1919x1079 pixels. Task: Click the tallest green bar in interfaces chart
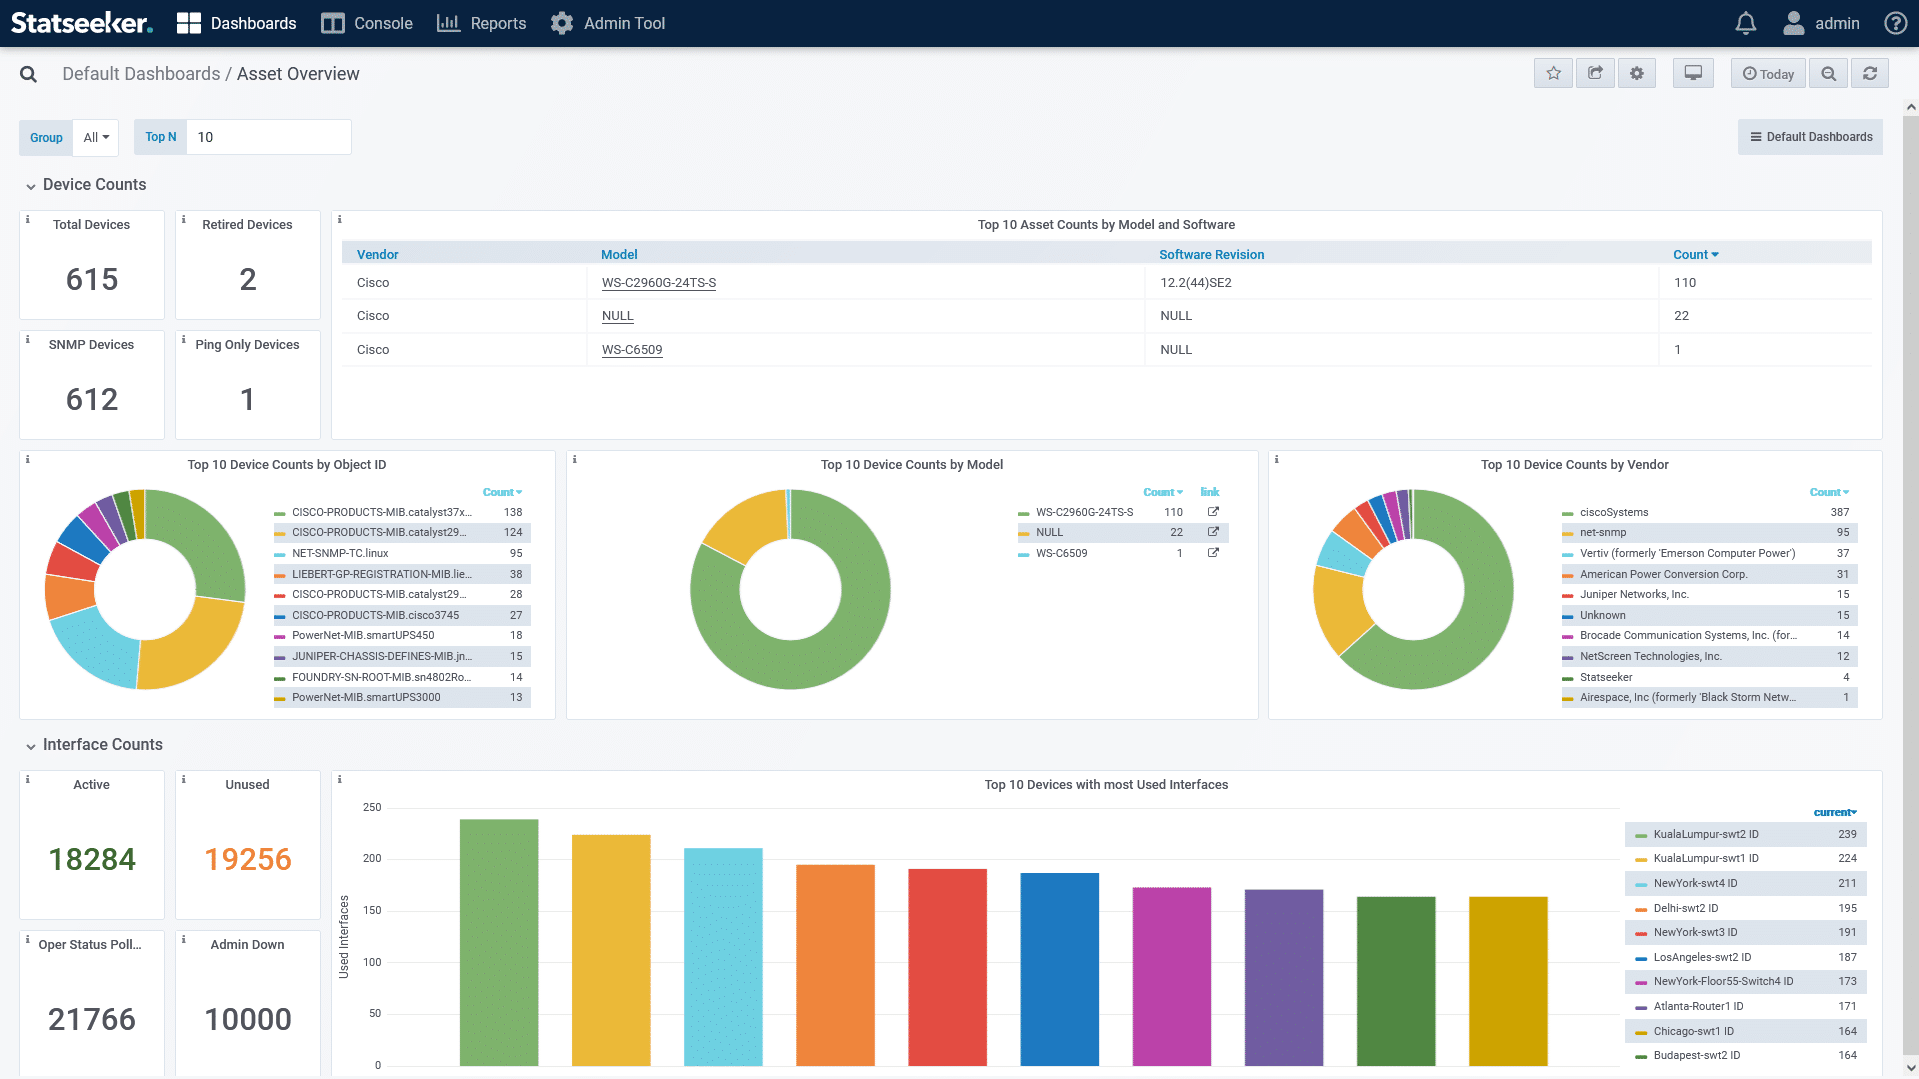(x=499, y=942)
